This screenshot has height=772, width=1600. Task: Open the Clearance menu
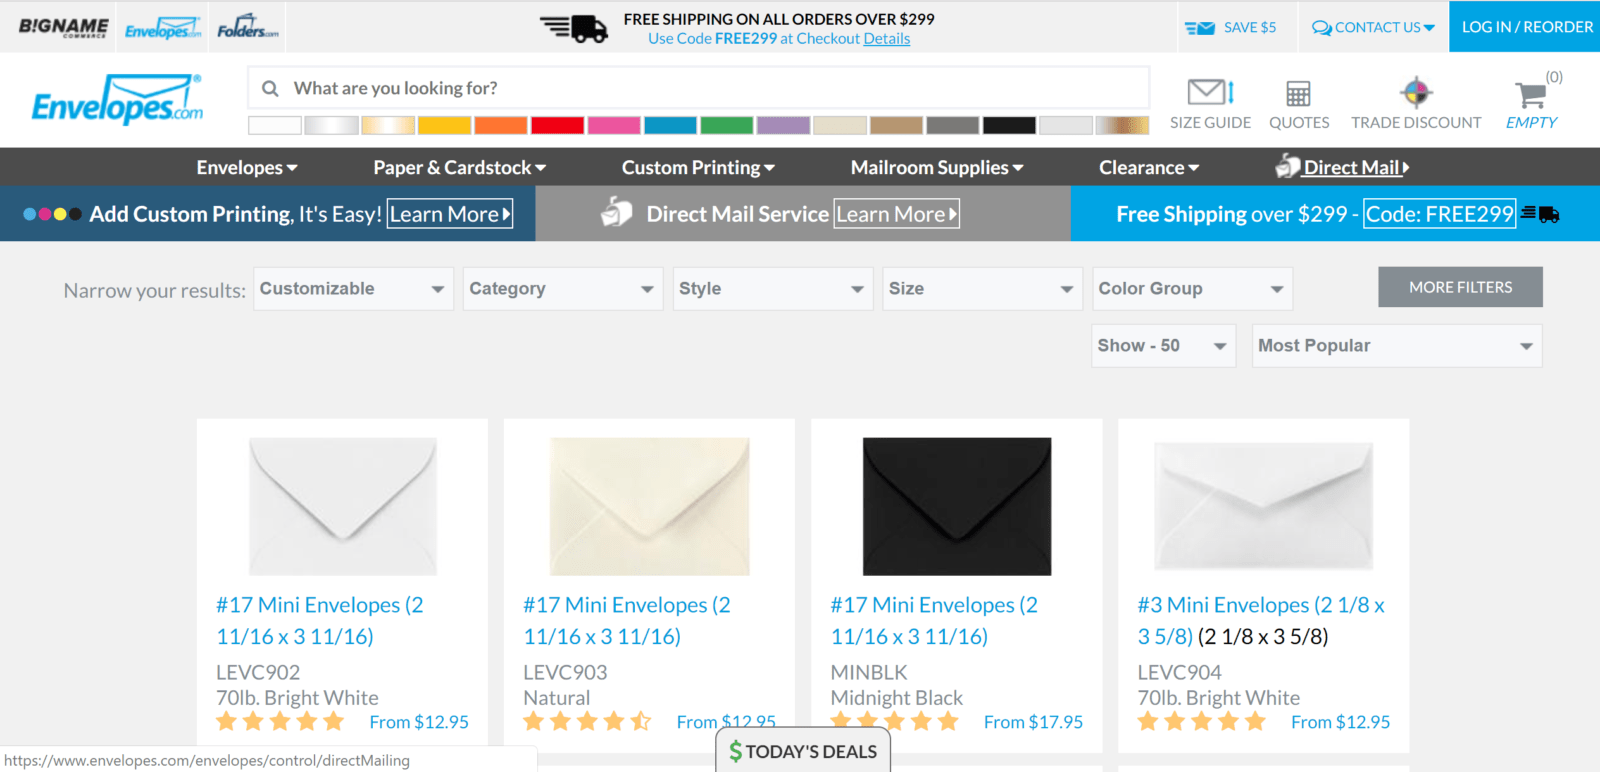coord(1148,168)
